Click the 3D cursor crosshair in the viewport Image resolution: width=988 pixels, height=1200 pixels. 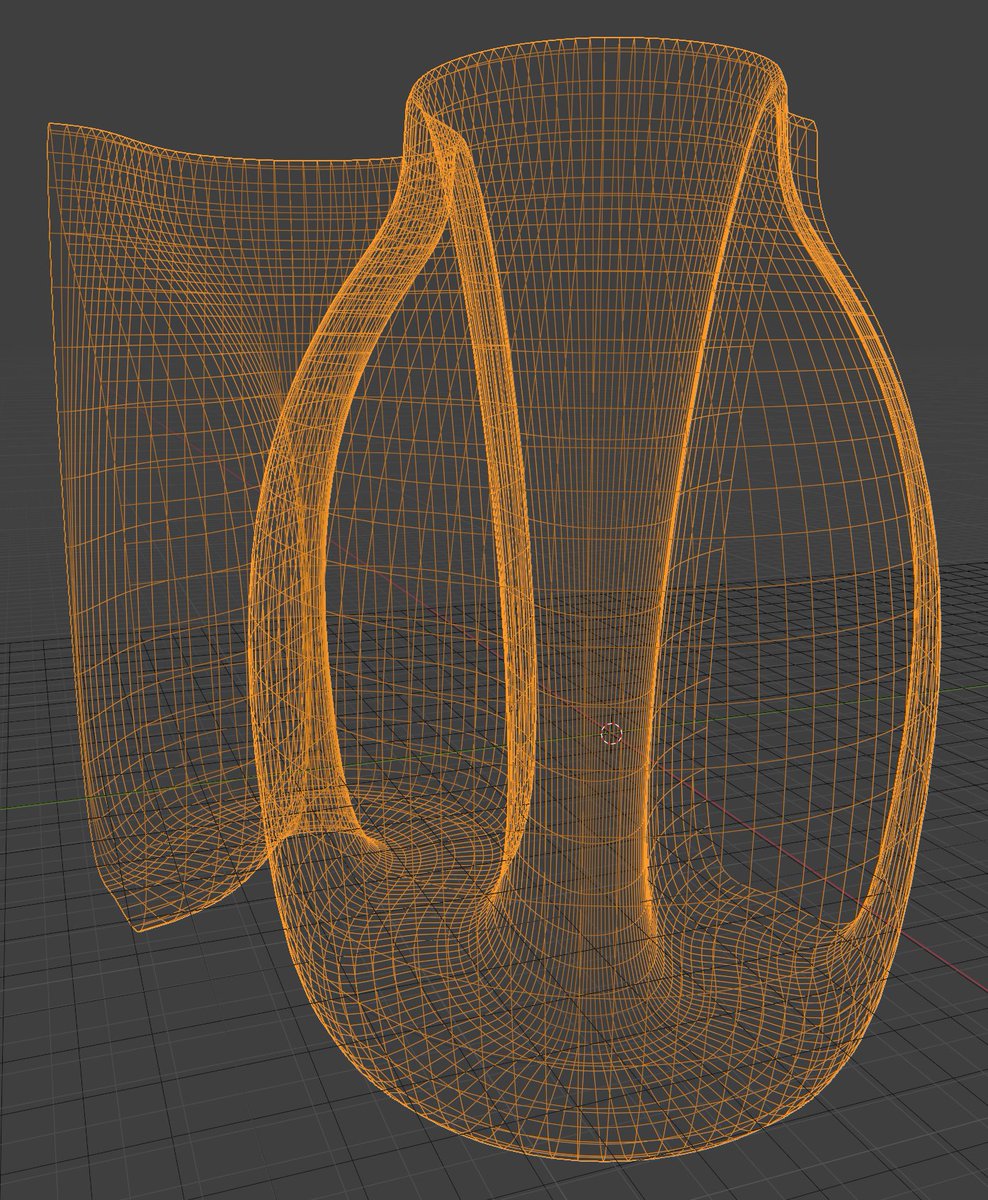(x=611, y=734)
